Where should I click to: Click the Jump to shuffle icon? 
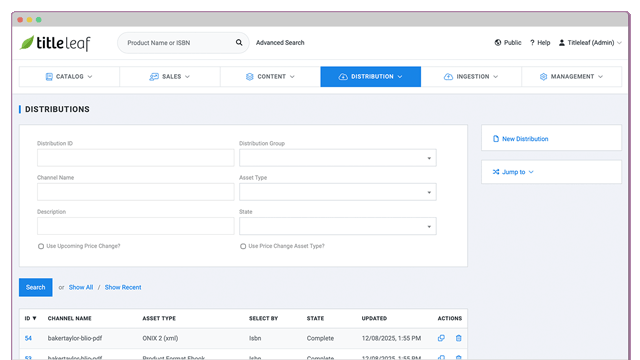(496, 172)
